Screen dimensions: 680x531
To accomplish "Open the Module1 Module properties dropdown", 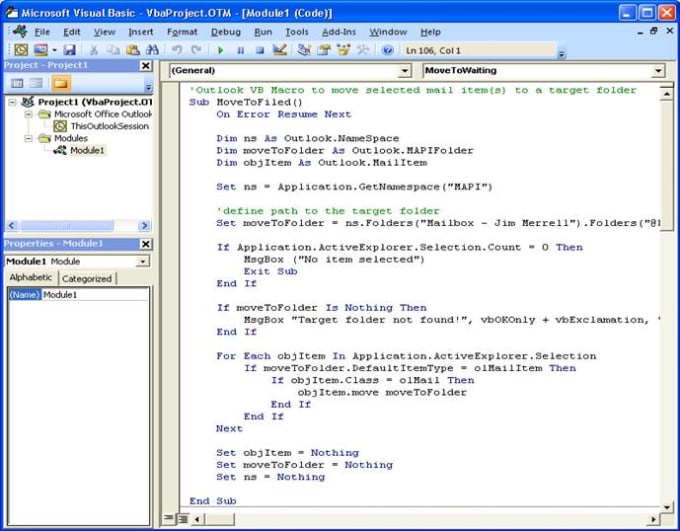I will 142,261.
